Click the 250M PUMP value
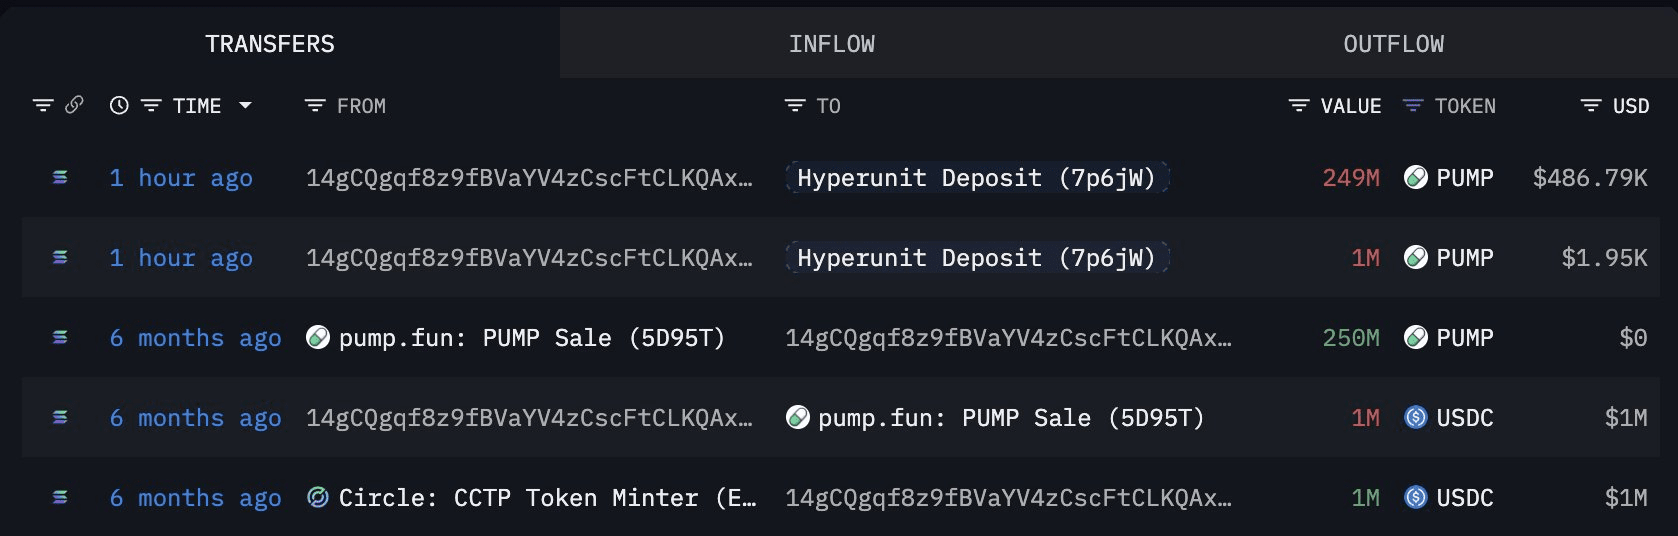Screen dimensions: 1678x536 click(1351, 338)
